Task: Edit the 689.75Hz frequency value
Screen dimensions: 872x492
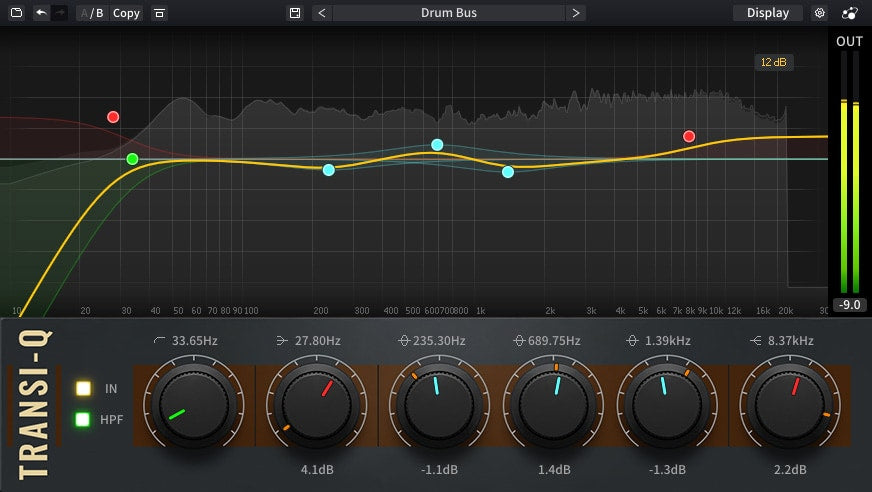Action: 554,340
